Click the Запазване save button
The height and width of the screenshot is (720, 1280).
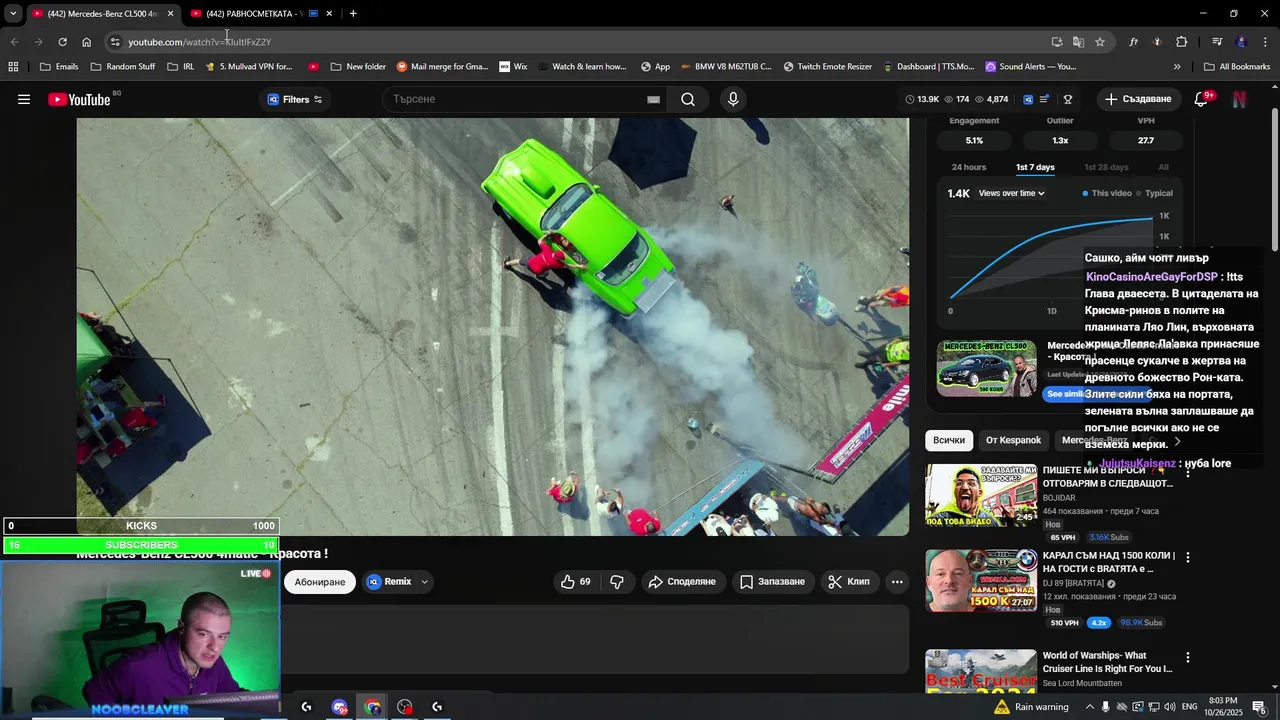pyautogui.click(x=772, y=582)
